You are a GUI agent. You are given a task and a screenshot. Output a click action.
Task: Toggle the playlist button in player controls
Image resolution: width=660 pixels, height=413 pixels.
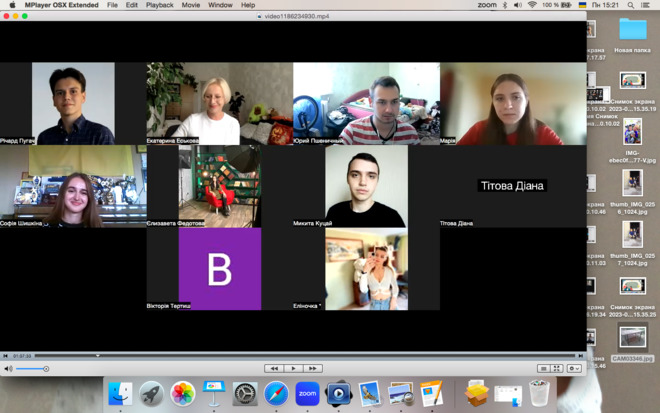(x=544, y=369)
